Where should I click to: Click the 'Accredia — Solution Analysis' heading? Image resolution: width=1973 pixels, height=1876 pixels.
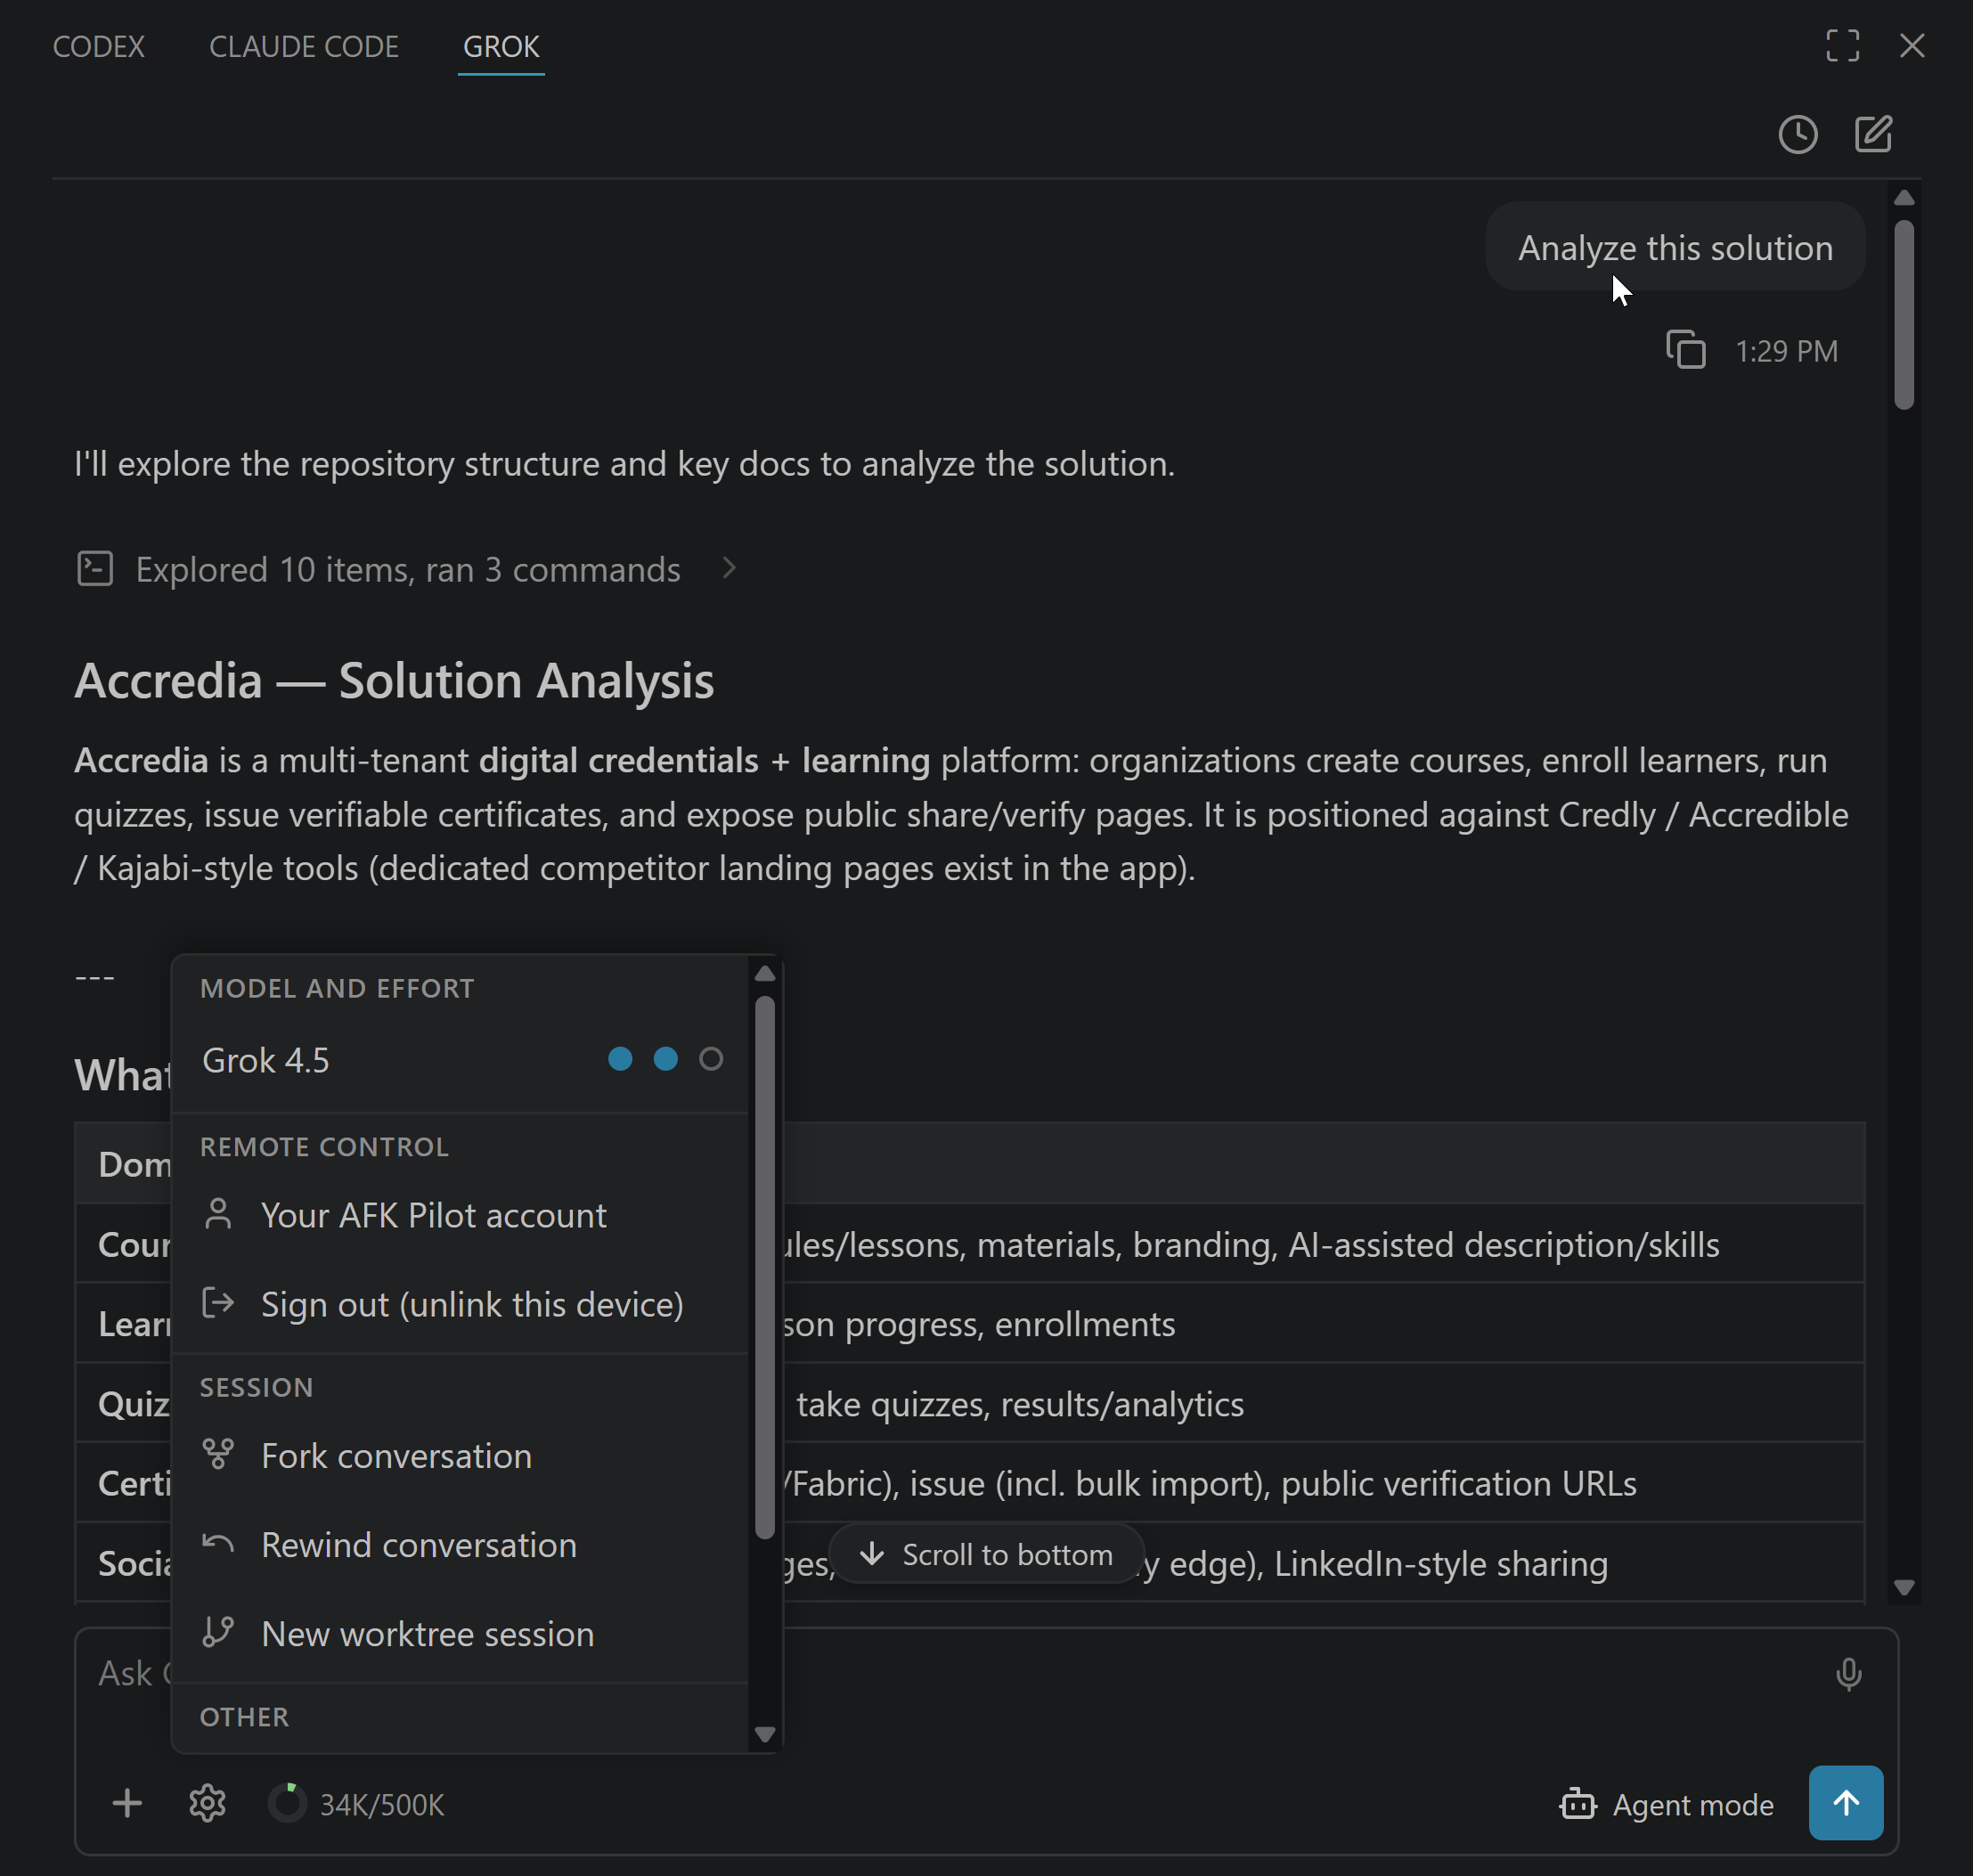[x=394, y=681]
